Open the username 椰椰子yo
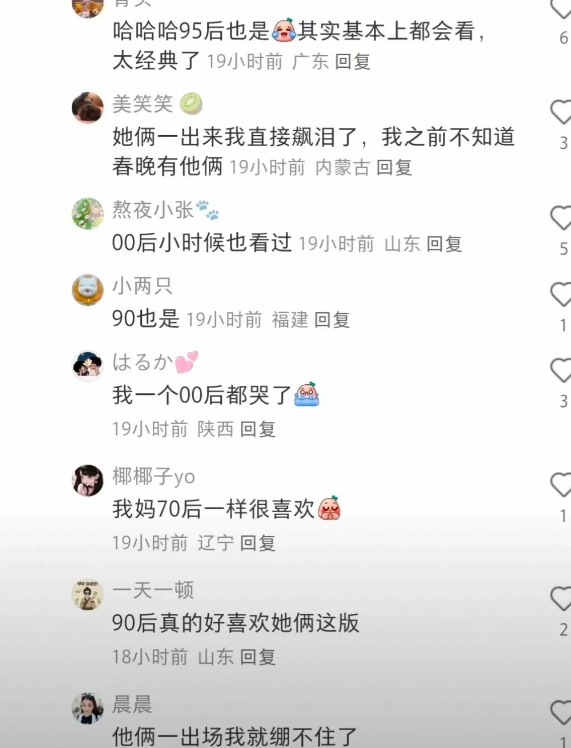 tap(154, 476)
